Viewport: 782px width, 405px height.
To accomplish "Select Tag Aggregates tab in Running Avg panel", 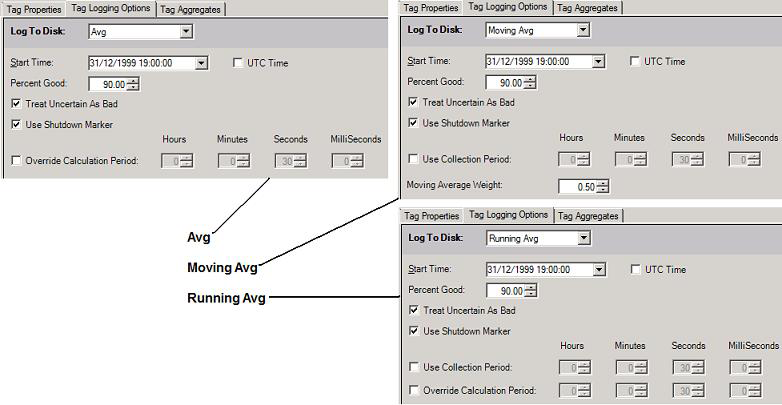I will 588,215.
